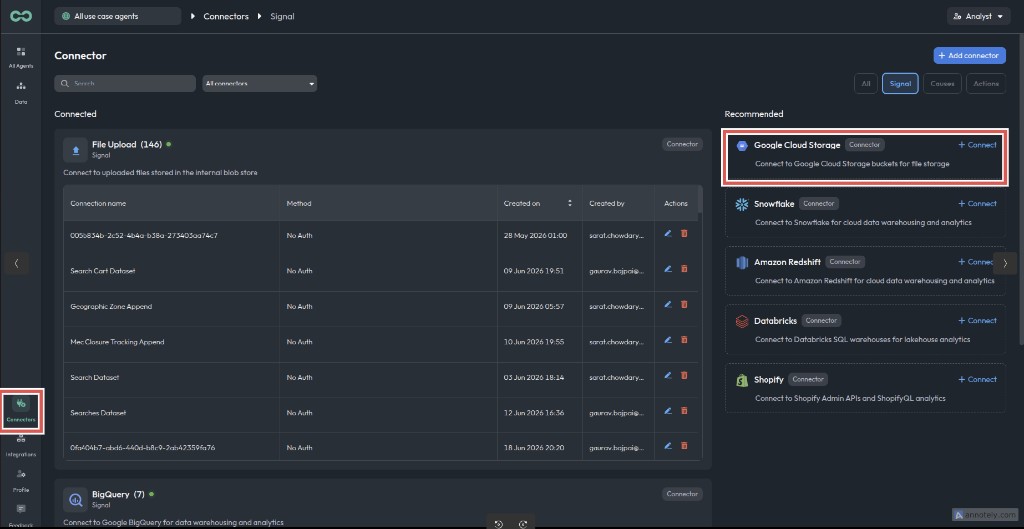Delete the Search Cart Dataset connection
This screenshot has height=529, width=1024.
684,268
